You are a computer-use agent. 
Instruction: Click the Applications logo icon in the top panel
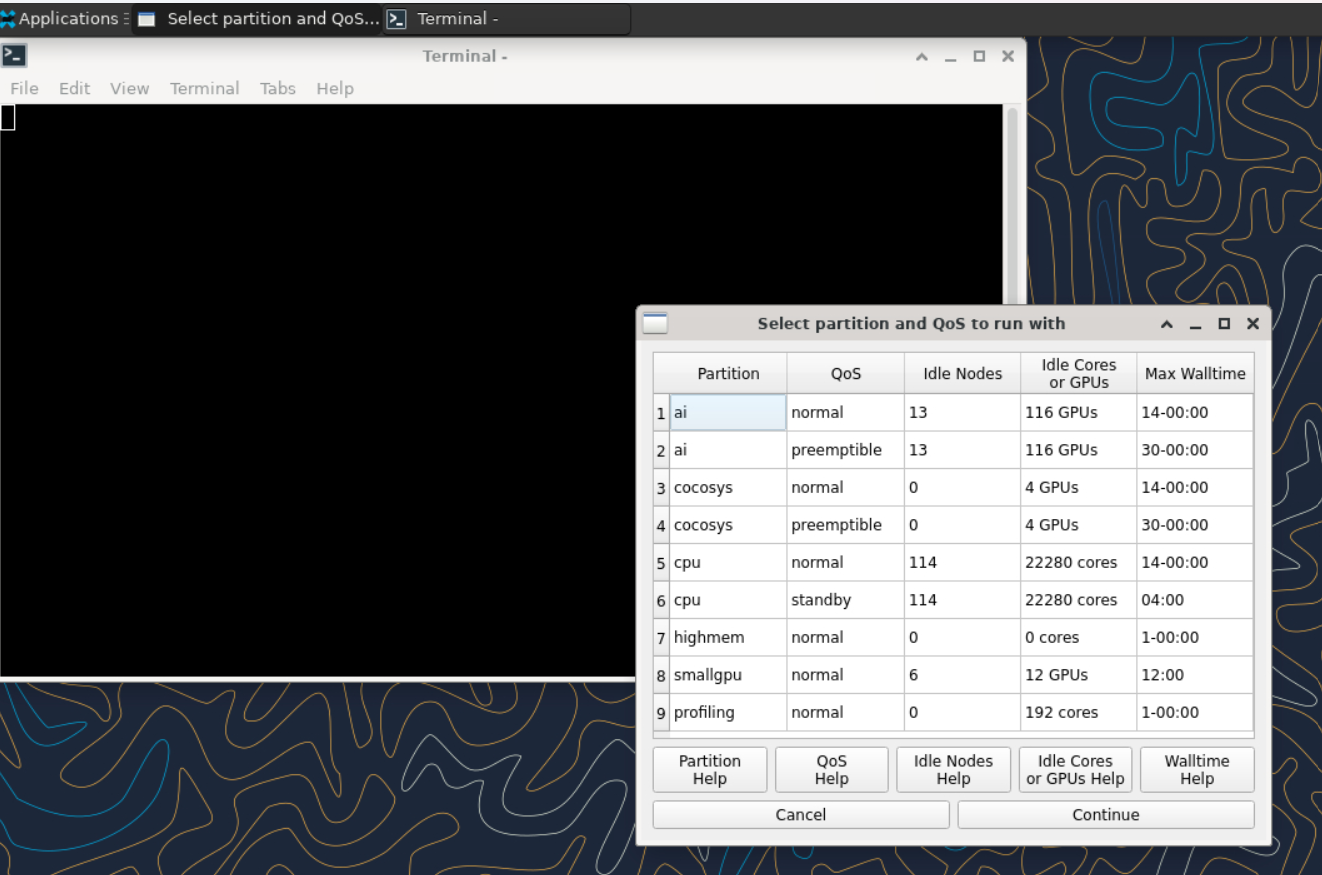[8, 18]
